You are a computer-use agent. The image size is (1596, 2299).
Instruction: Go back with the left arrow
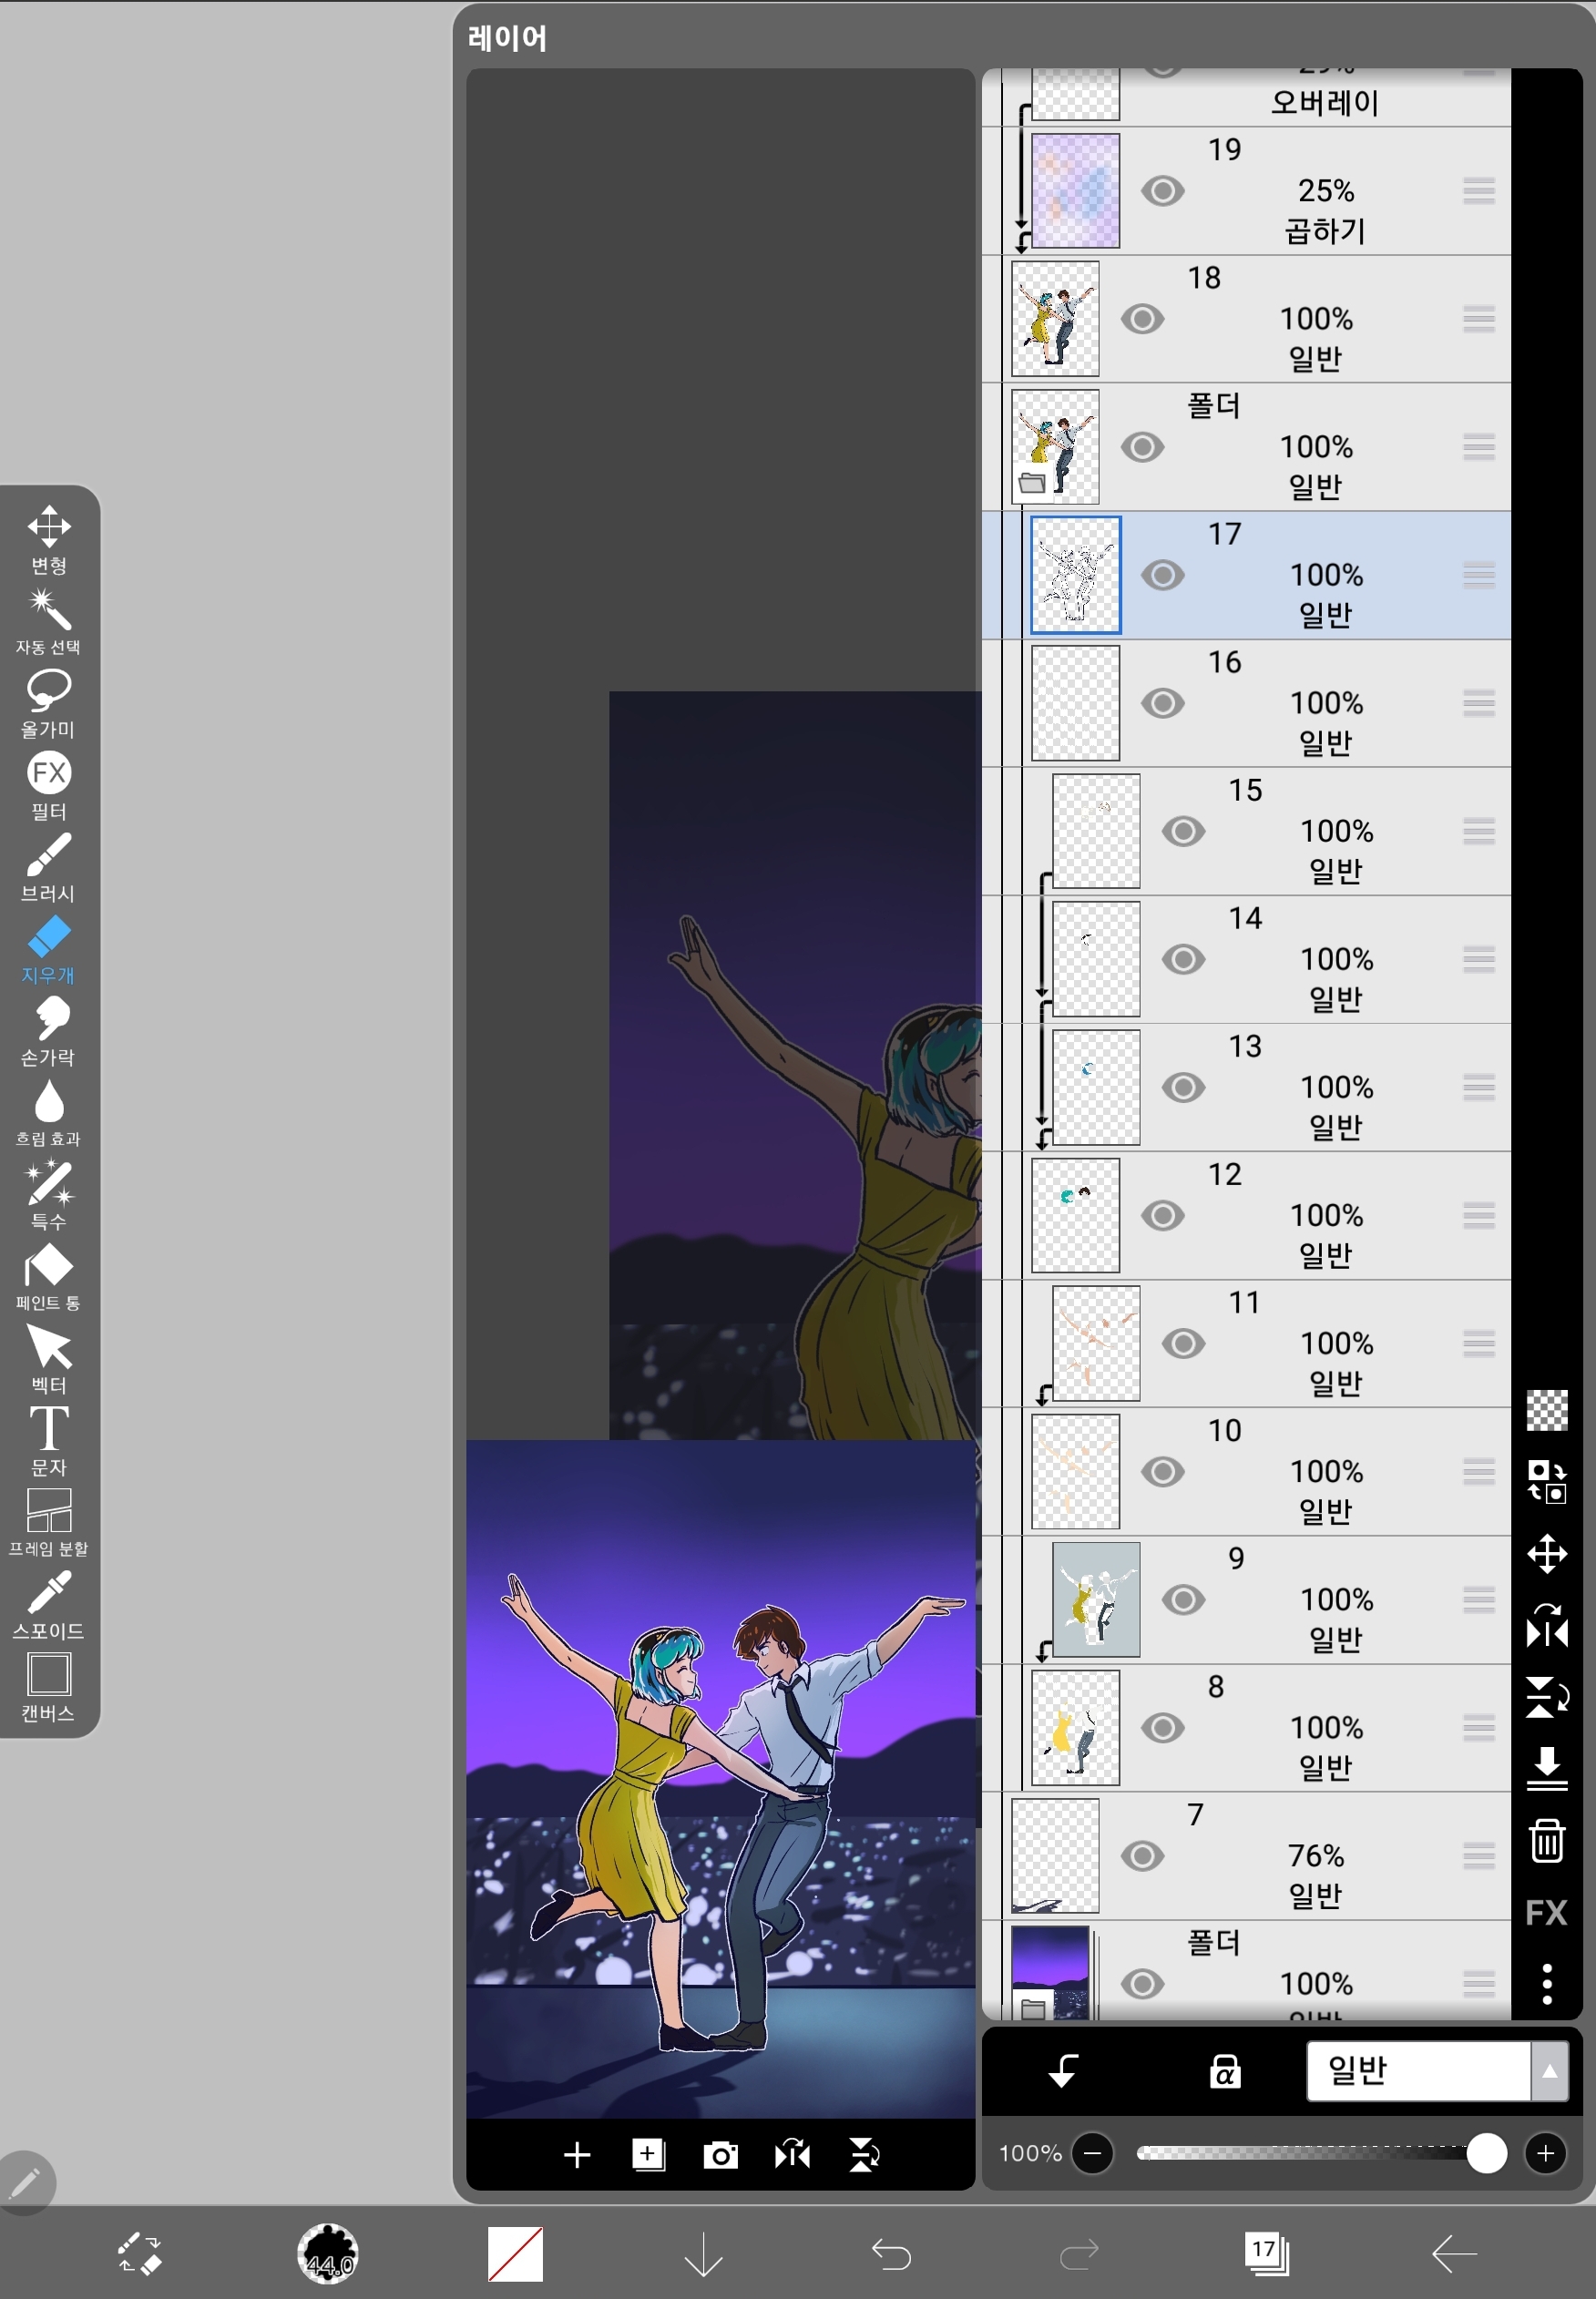pos(1454,2254)
